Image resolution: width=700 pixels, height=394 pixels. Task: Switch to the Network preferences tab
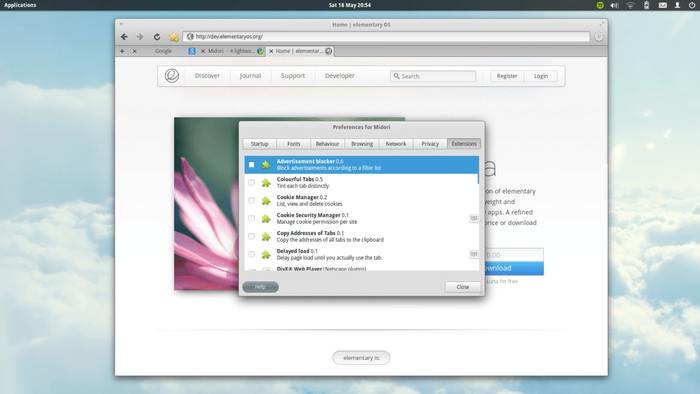point(396,144)
